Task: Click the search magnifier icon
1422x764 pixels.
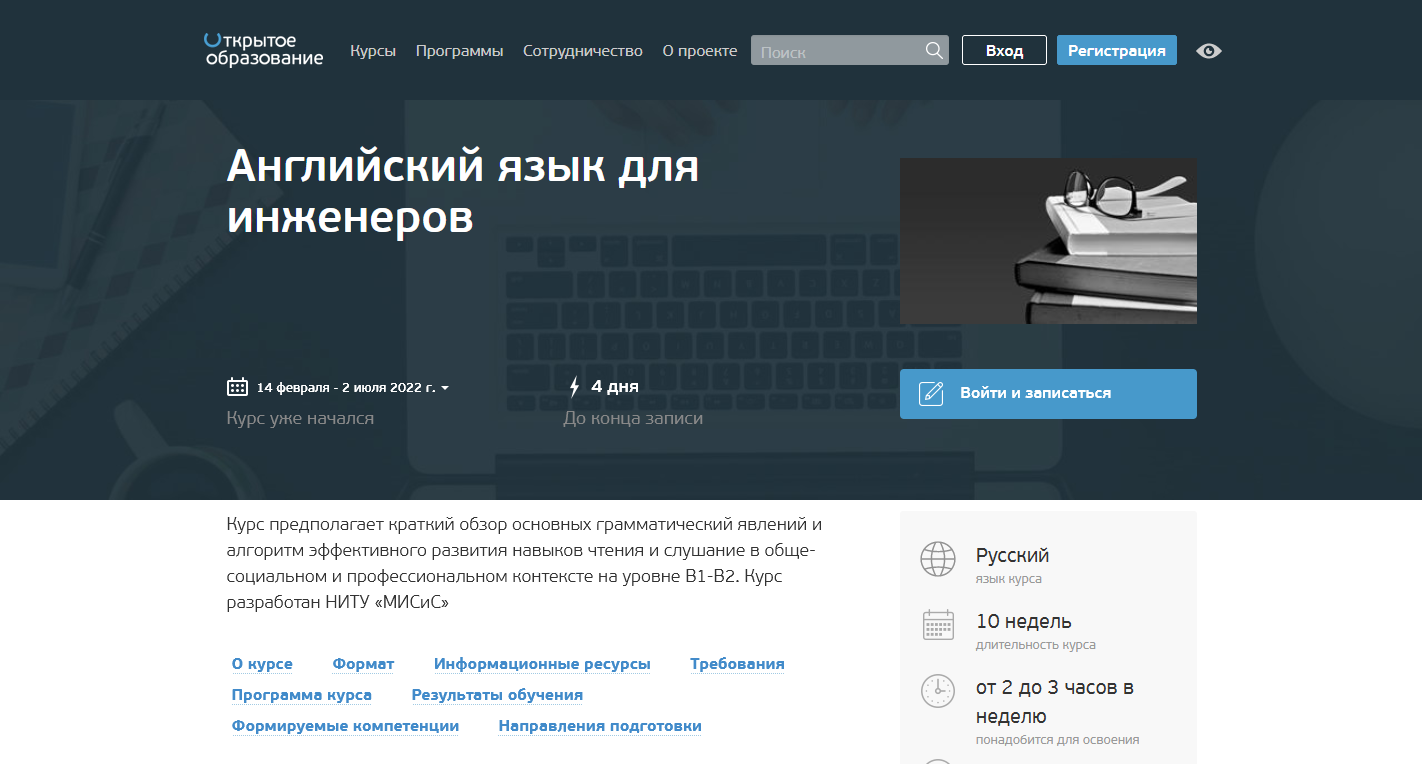Action: coord(934,50)
